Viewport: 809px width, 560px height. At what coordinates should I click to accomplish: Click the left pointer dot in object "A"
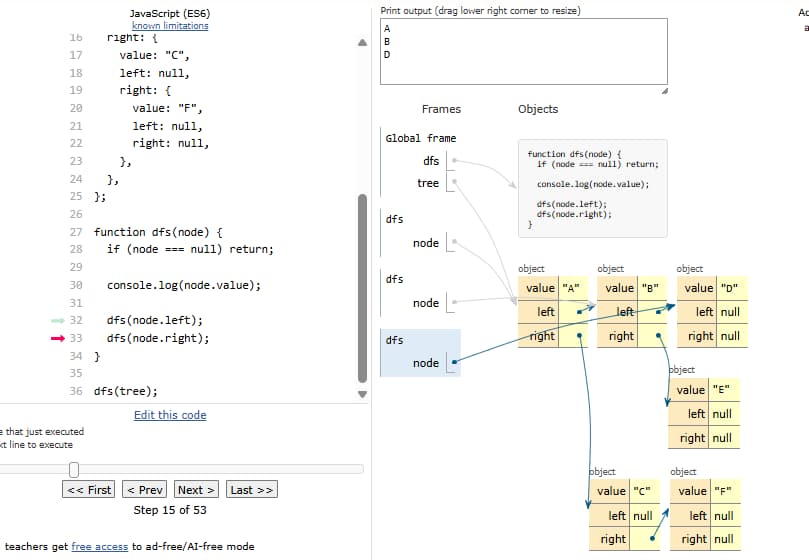(579, 312)
